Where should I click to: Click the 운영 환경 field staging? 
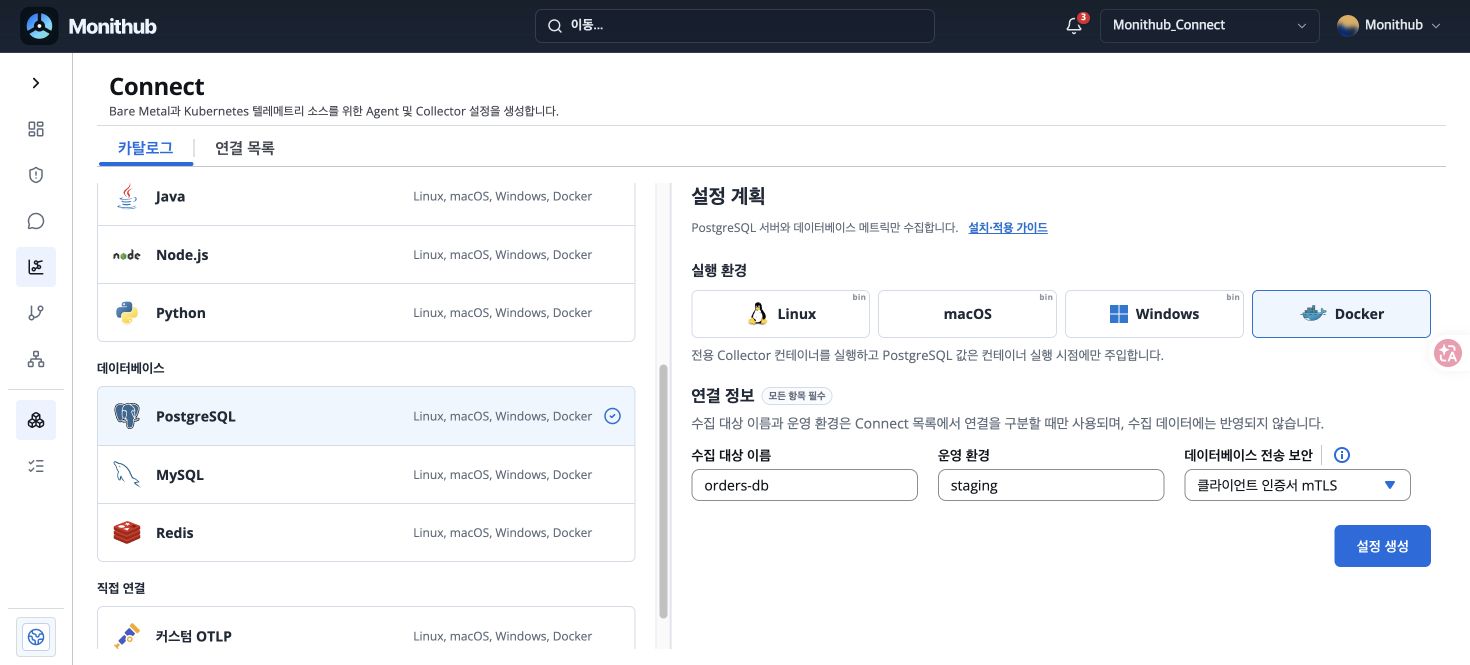tap(1051, 486)
